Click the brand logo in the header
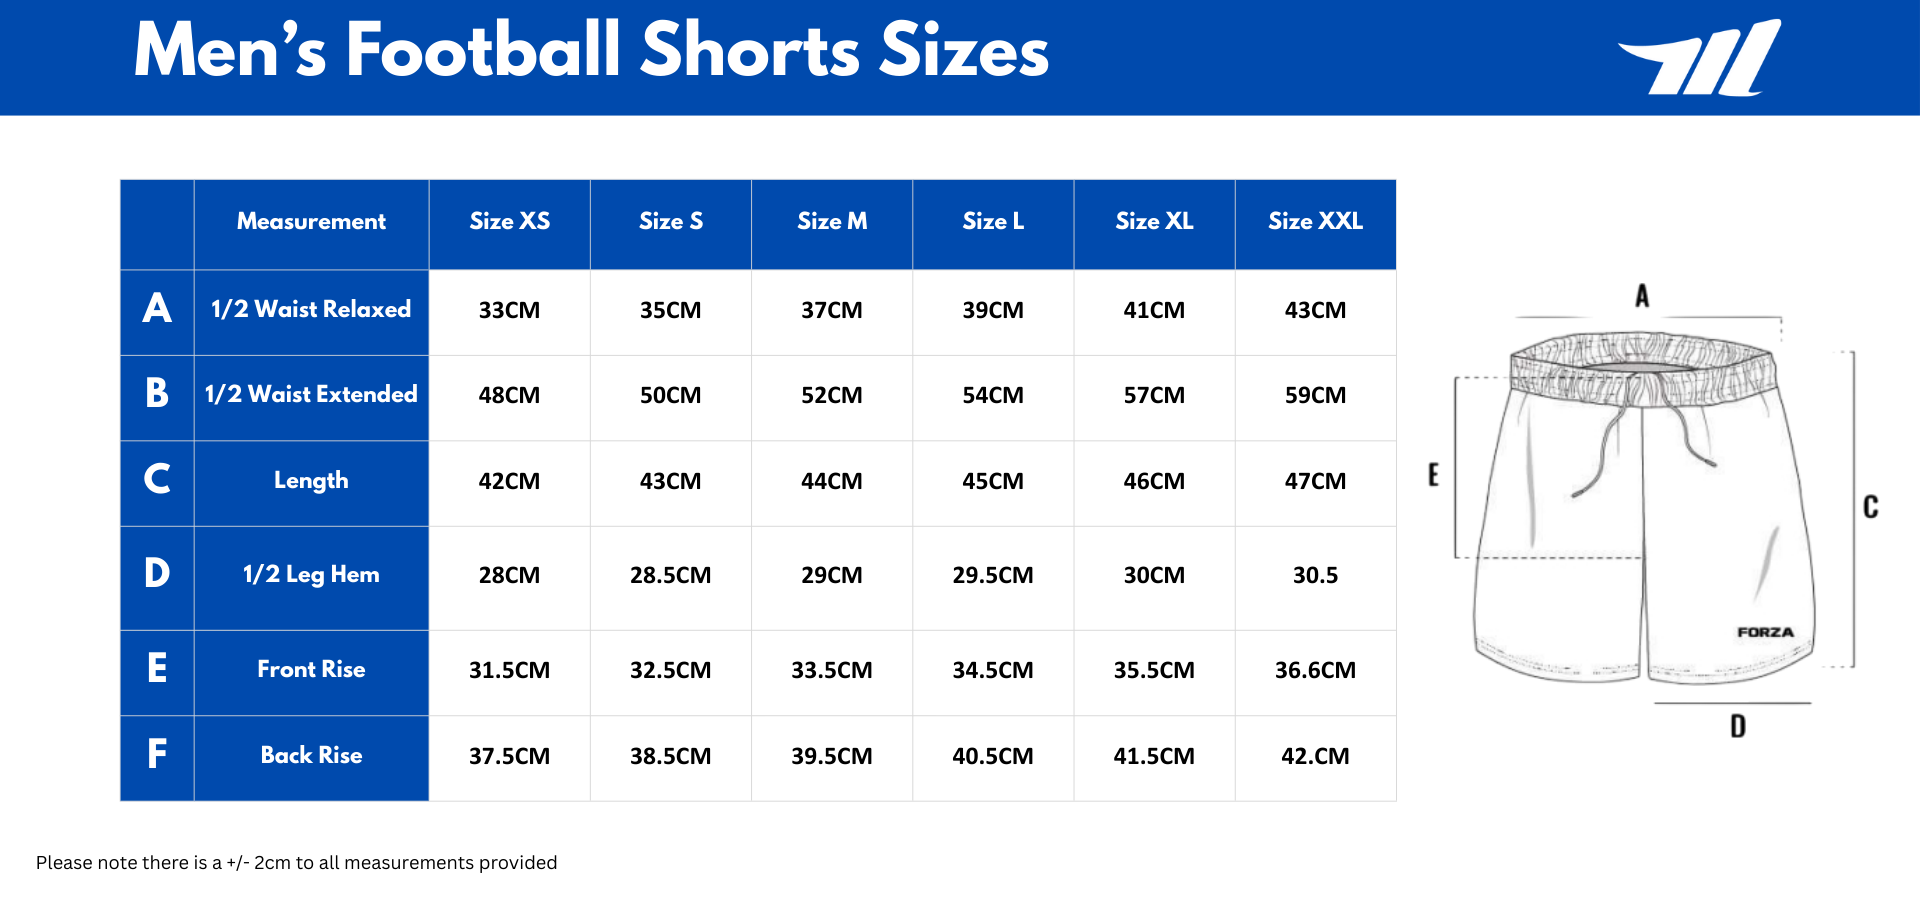Viewport: 1920px width, 900px height. (x=1701, y=58)
